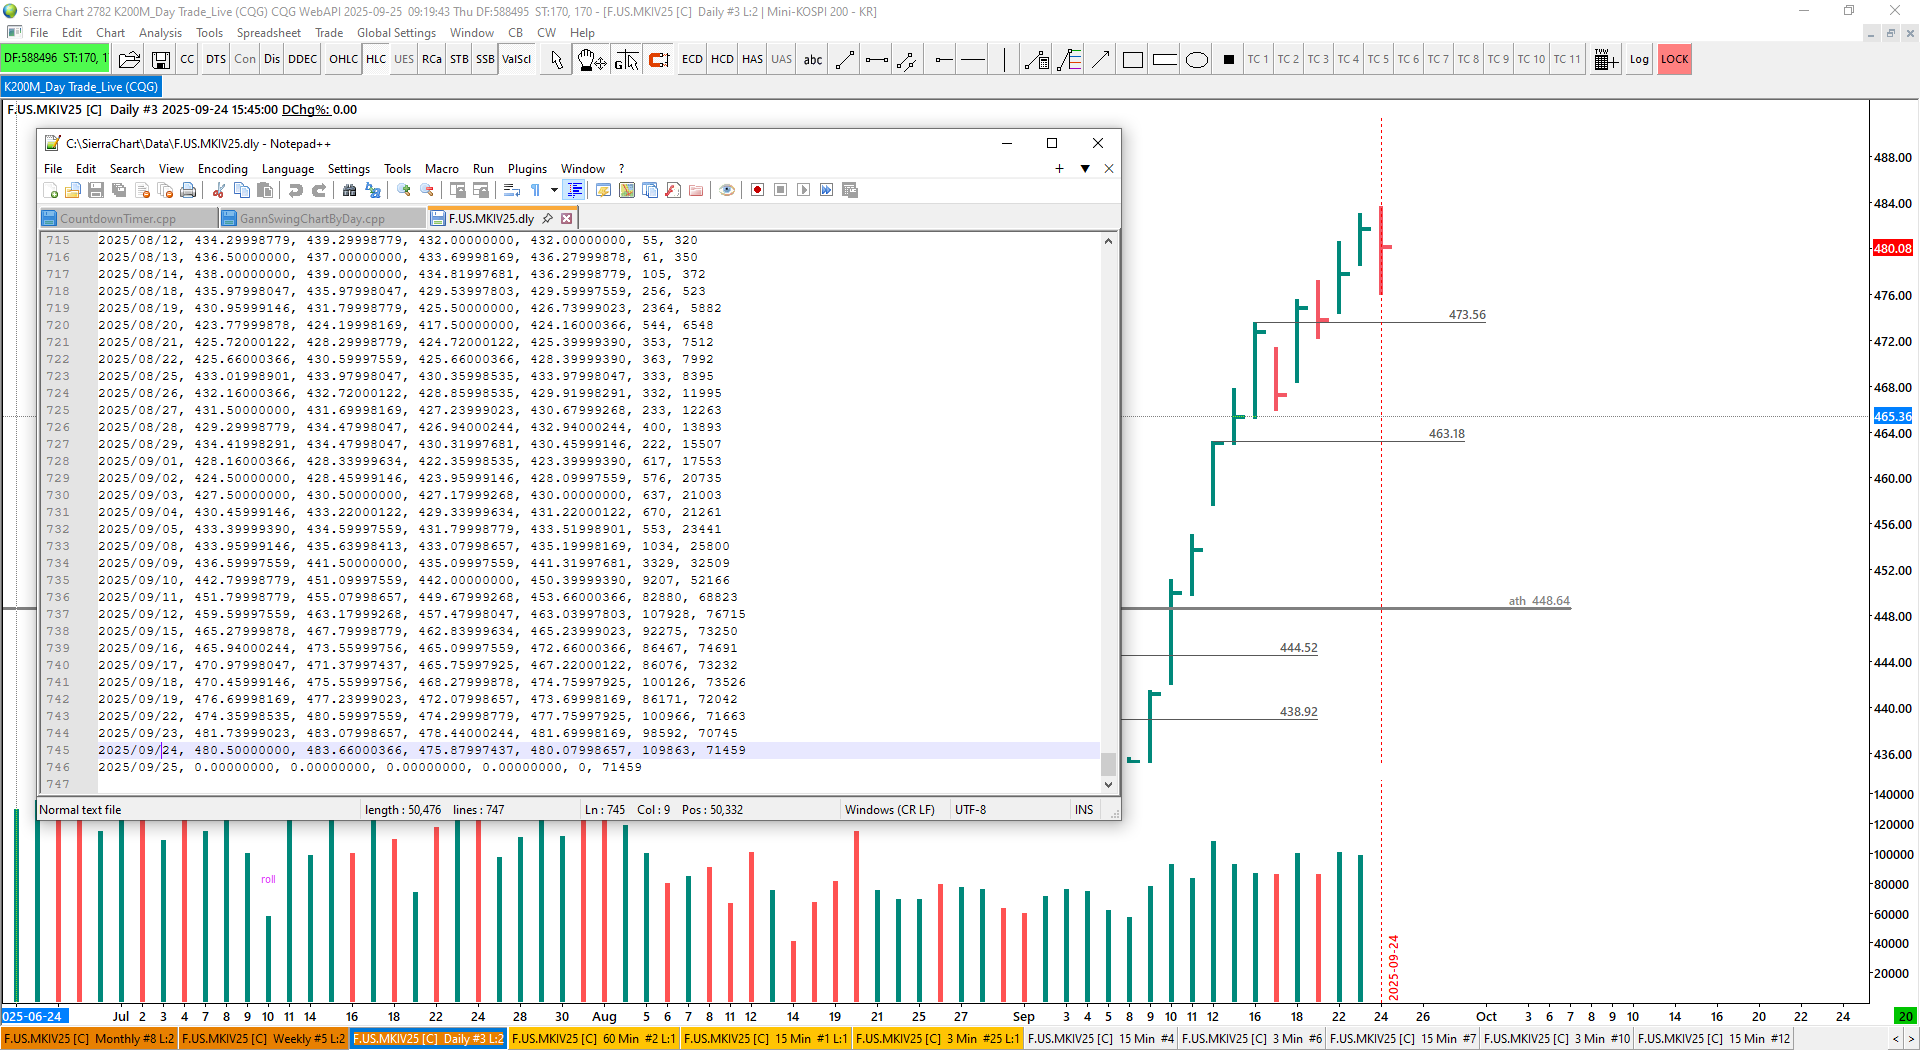Image resolution: width=1920 pixels, height=1050 pixels.
Task: Click the Notepad++ vertical scrollbar thumb
Action: [x=1108, y=763]
